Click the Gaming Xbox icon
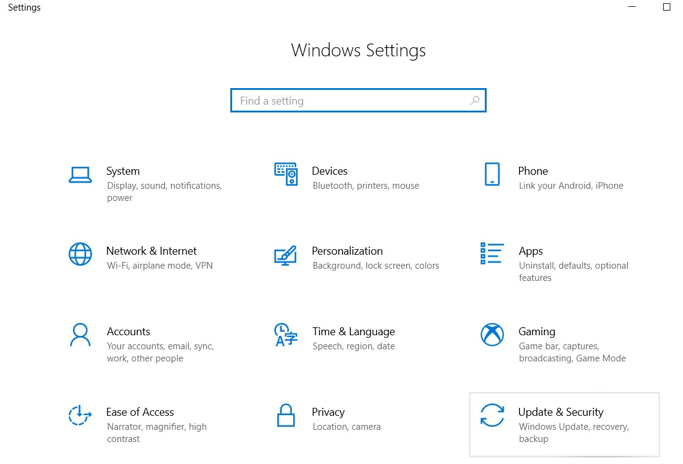This screenshot has height=464, width=683. click(x=492, y=335)
